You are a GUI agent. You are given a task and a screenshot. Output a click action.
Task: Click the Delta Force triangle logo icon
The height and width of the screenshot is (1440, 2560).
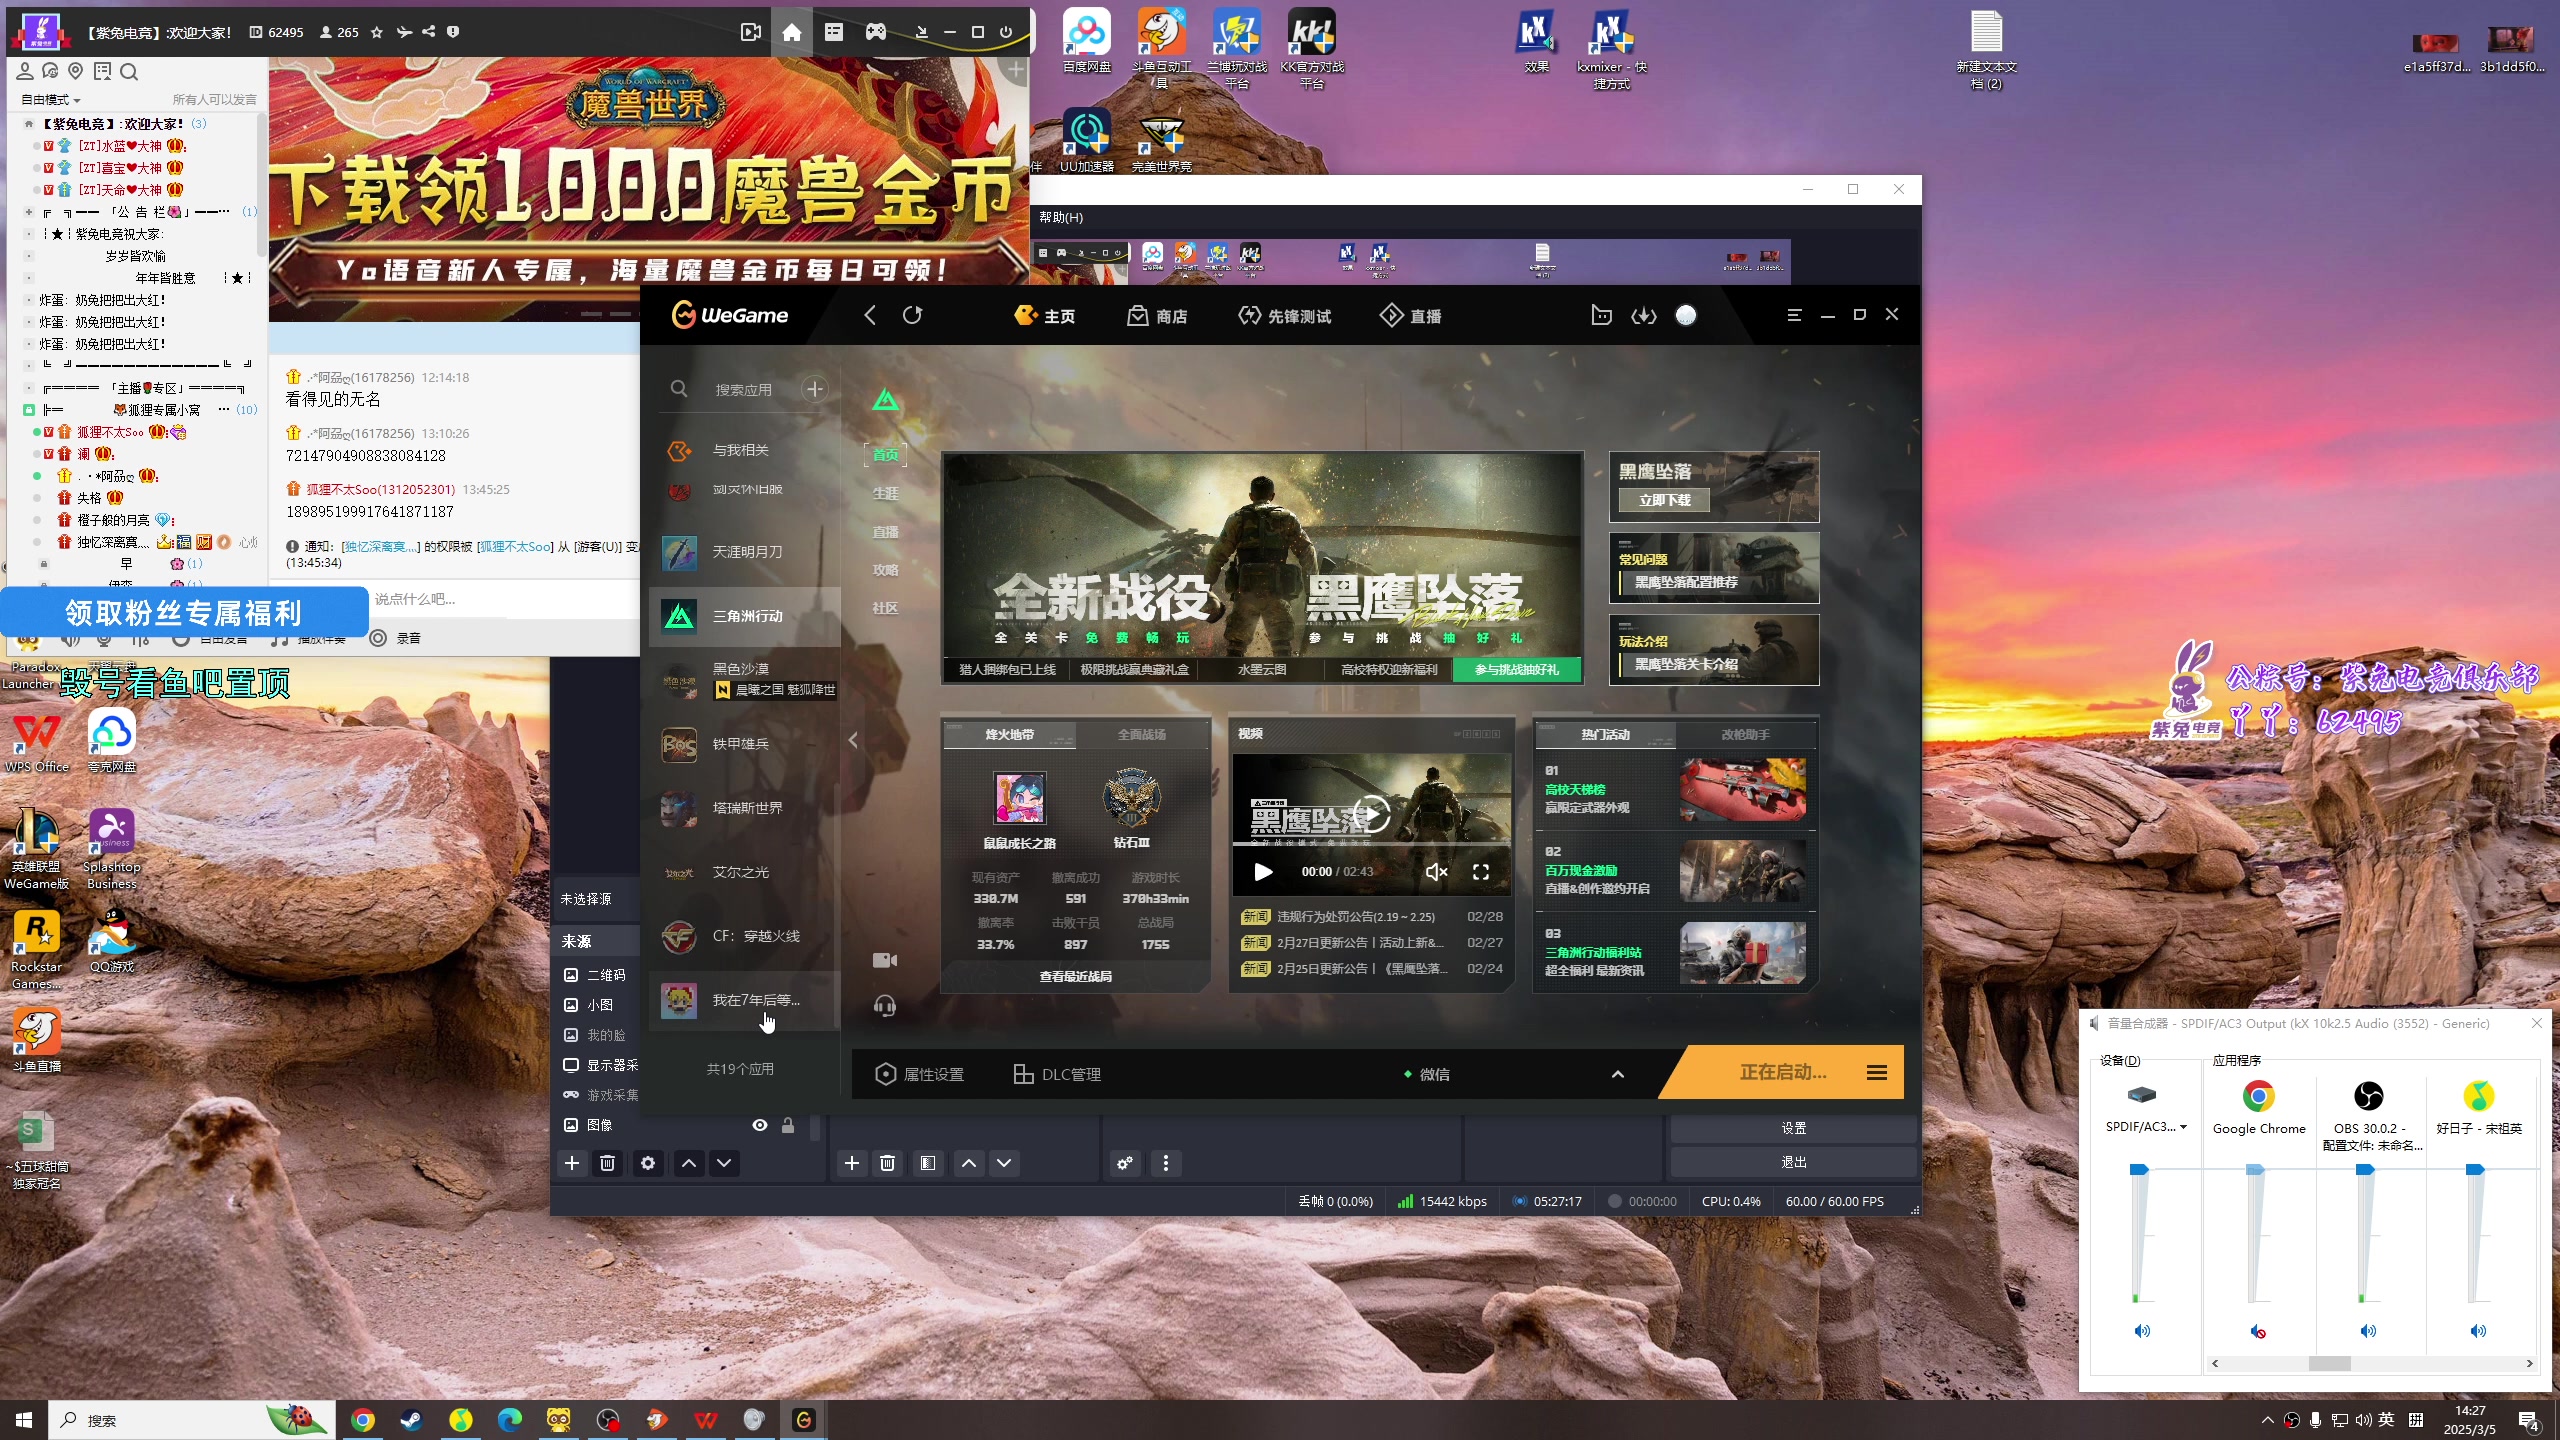click(x=886, y=401)
